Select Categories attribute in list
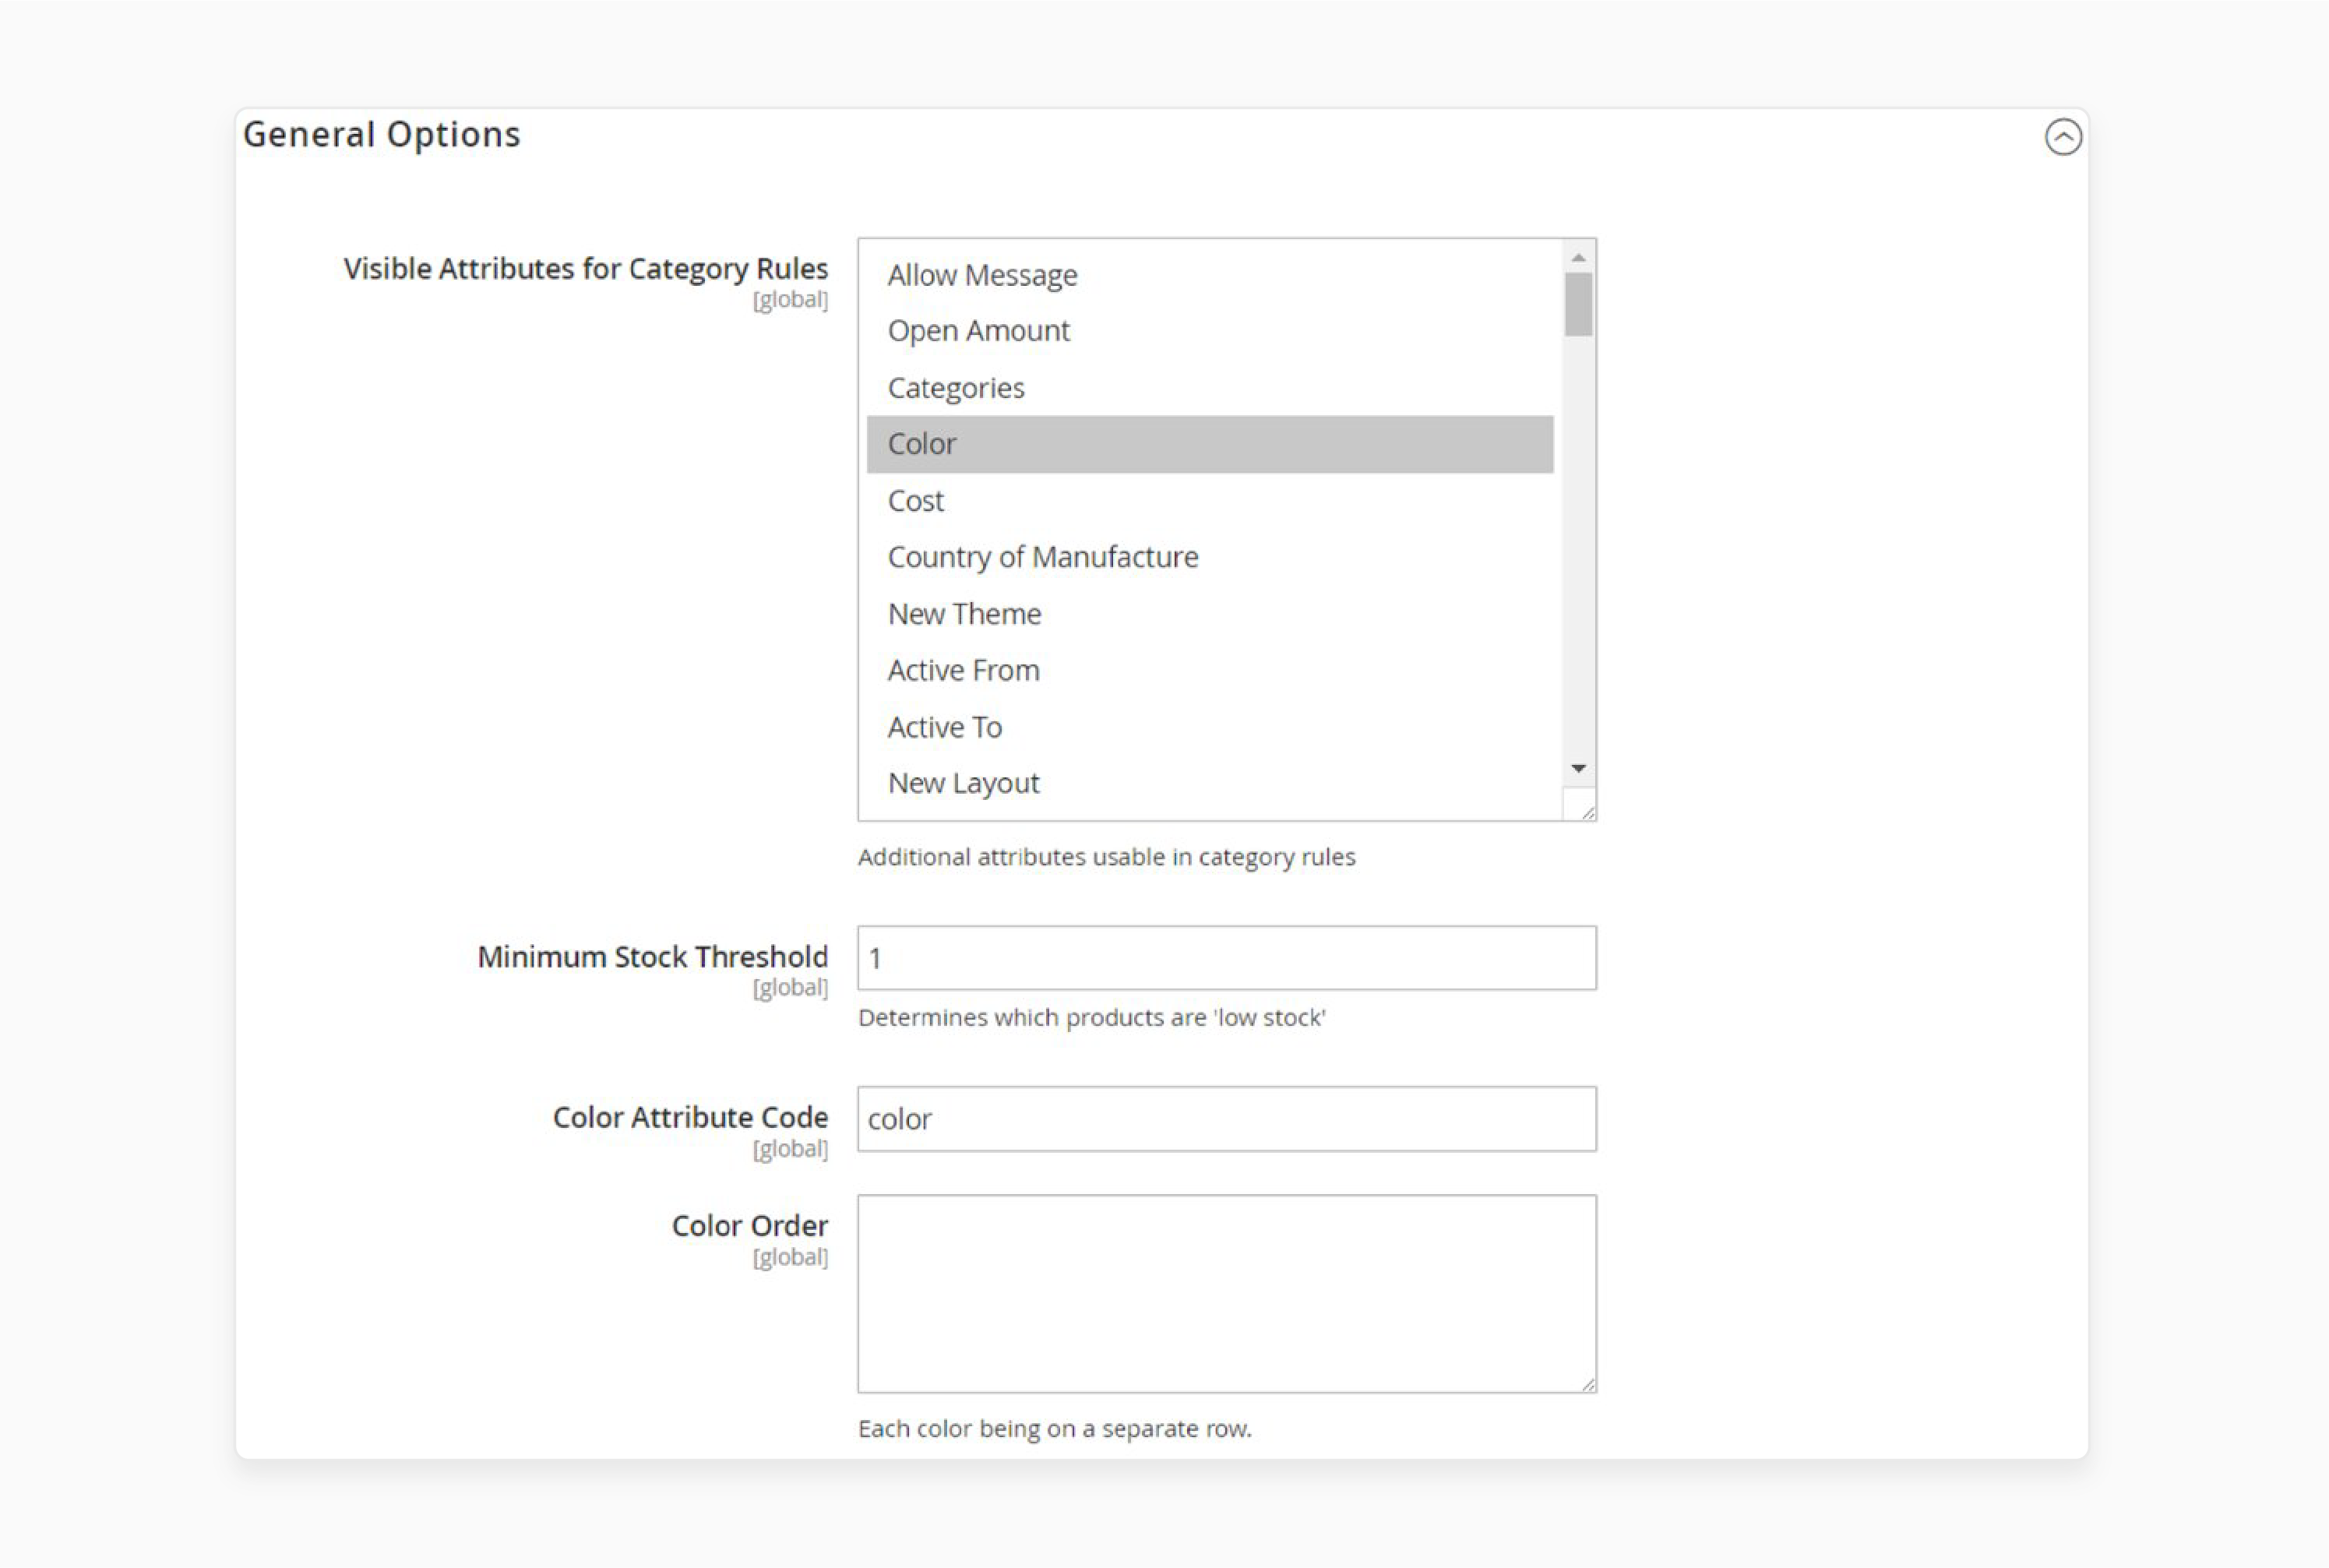This screenshot has height=1568, width=2329. pos(1209,388)
